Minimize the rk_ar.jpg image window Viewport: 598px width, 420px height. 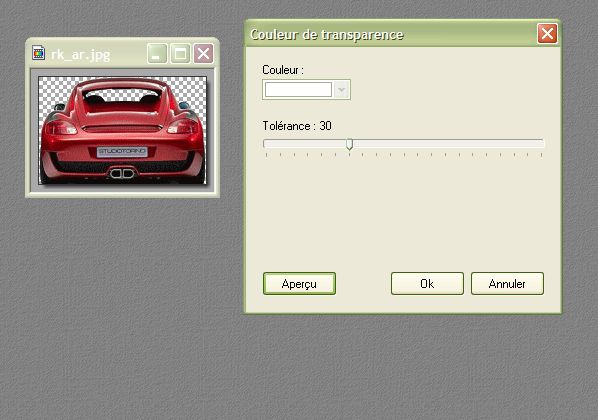click(x=157, y=53)
